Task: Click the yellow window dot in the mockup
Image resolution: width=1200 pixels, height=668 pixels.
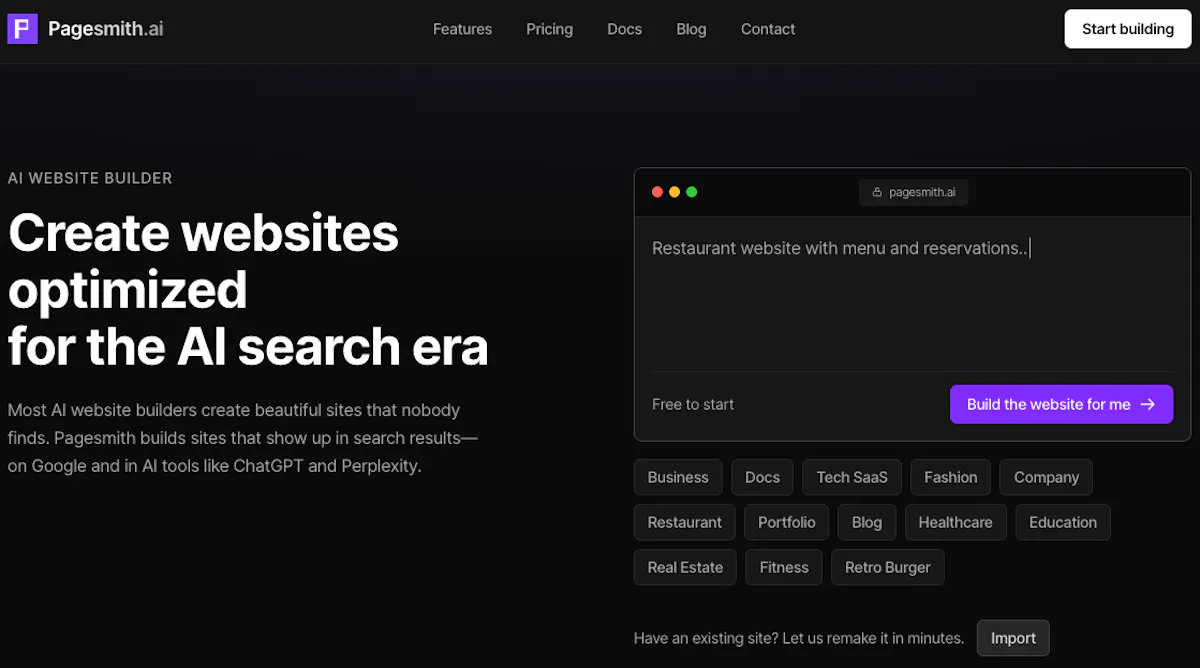Action: click(x=674, y=192)
